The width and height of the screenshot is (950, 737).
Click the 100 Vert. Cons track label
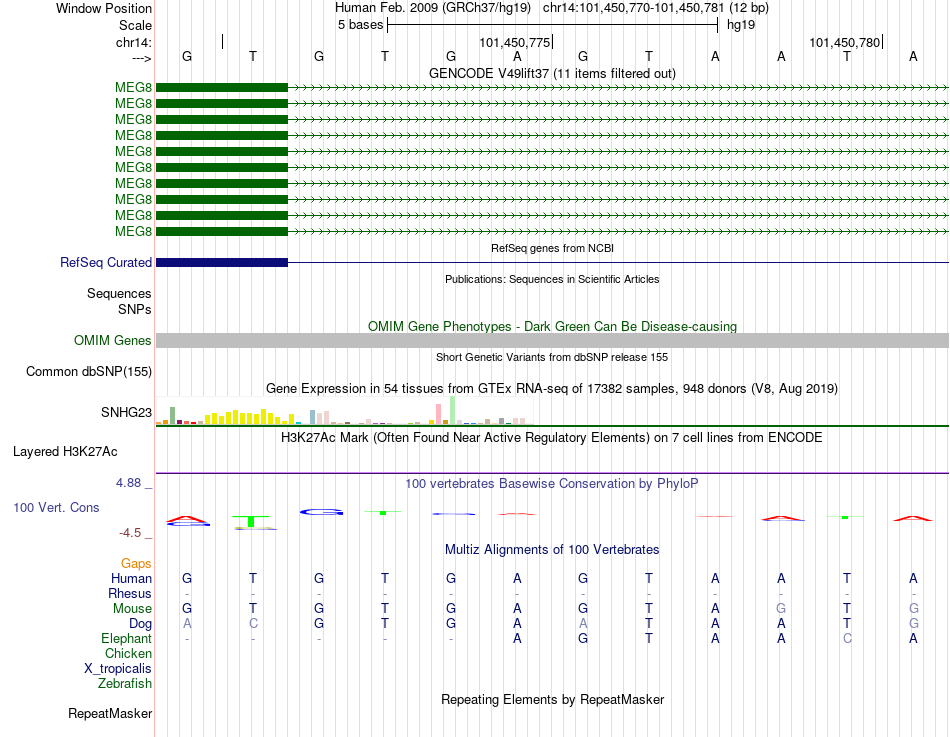tap(56, 508)
